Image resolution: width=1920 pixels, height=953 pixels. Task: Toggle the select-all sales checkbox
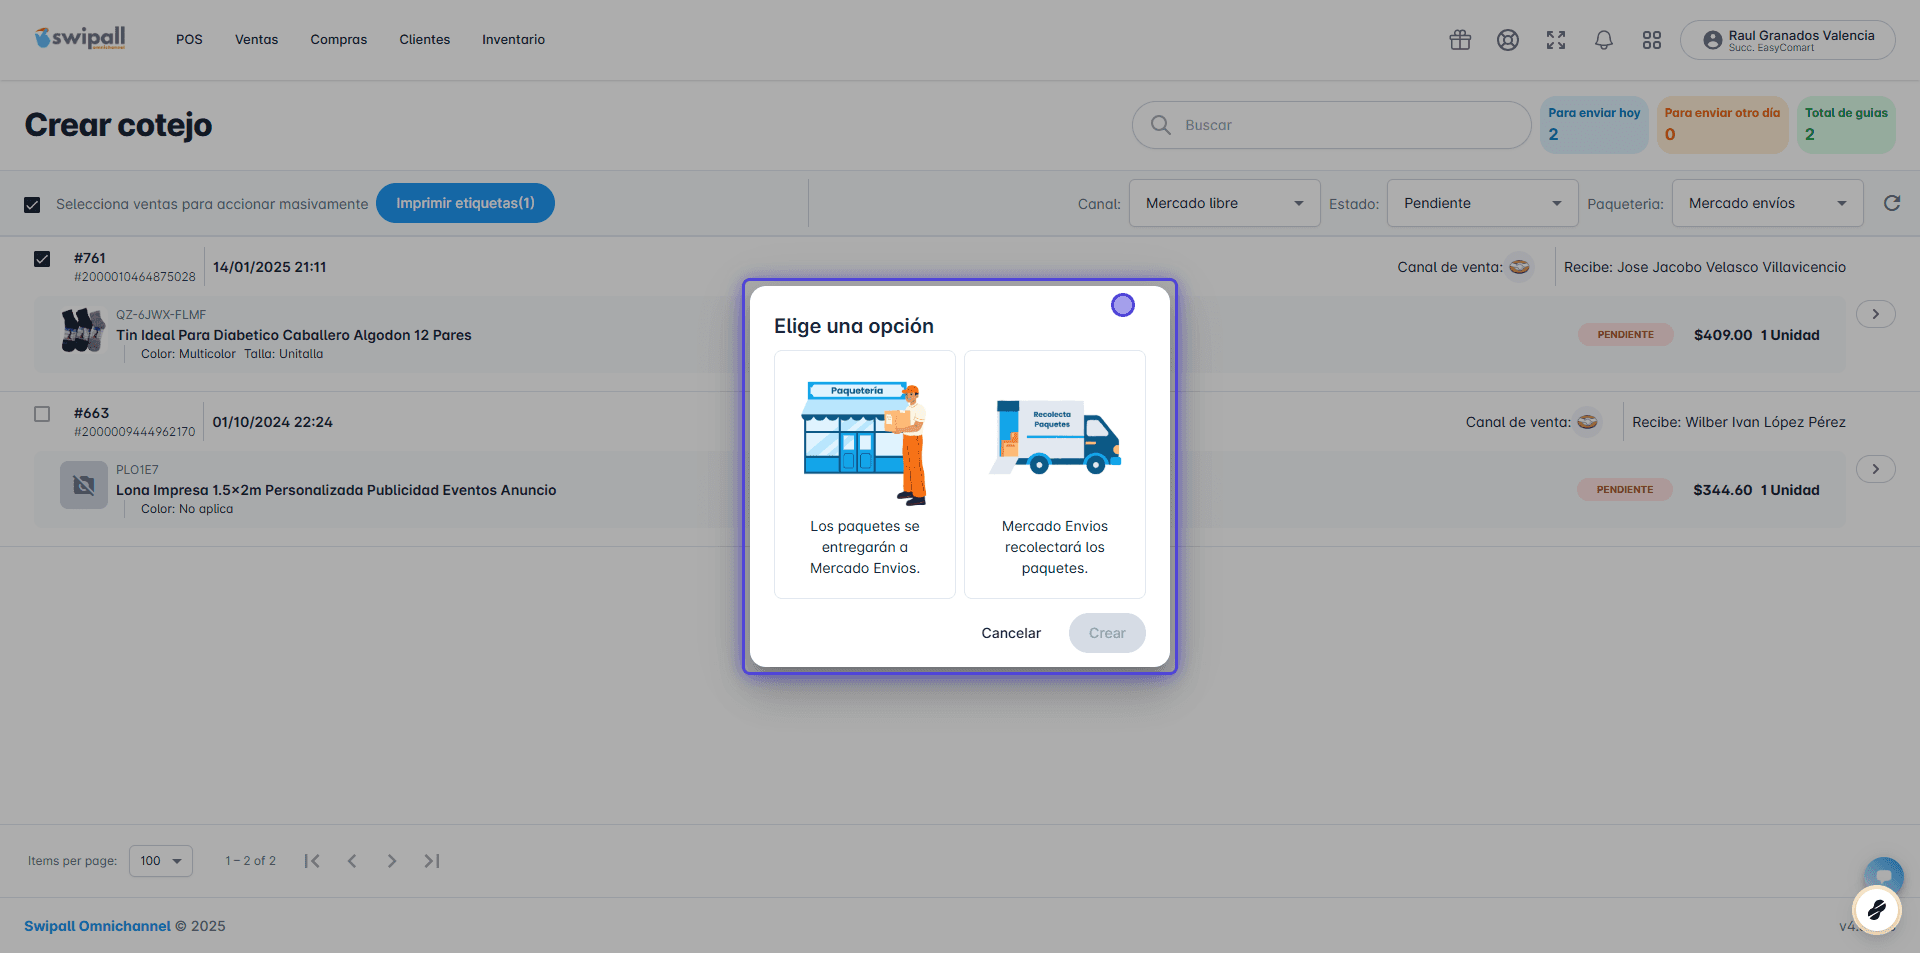pyautogui.click(x=32, y=204)
